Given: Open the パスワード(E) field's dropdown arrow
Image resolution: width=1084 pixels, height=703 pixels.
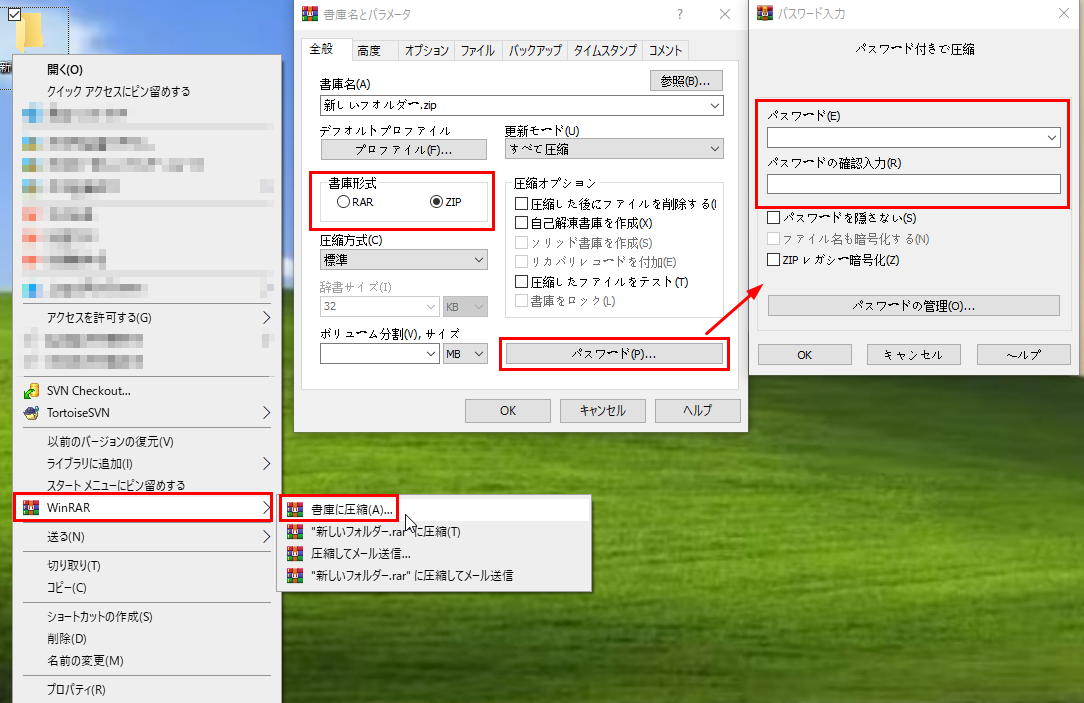Looking at the screenshot, I should (x=1052, y=138).
